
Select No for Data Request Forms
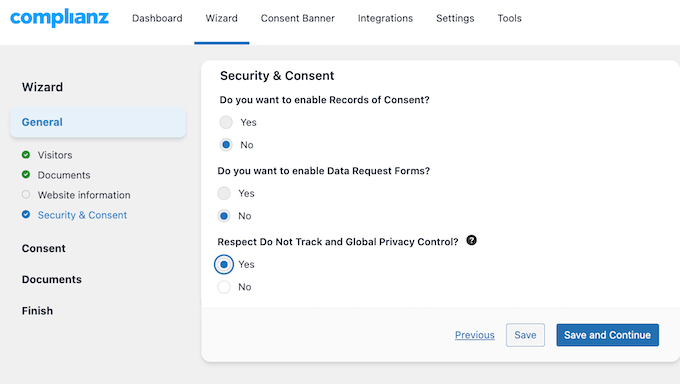pos(224,216)
